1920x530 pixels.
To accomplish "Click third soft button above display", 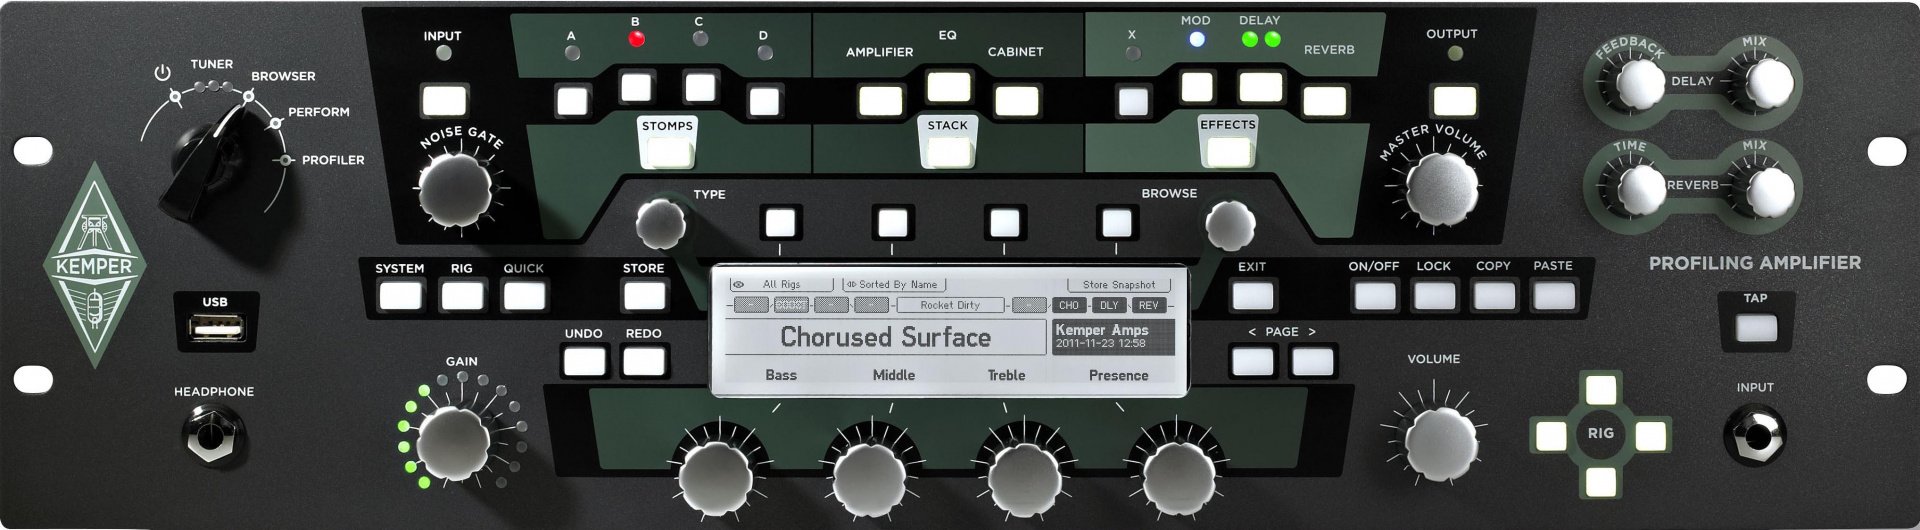I will 1004,222.
